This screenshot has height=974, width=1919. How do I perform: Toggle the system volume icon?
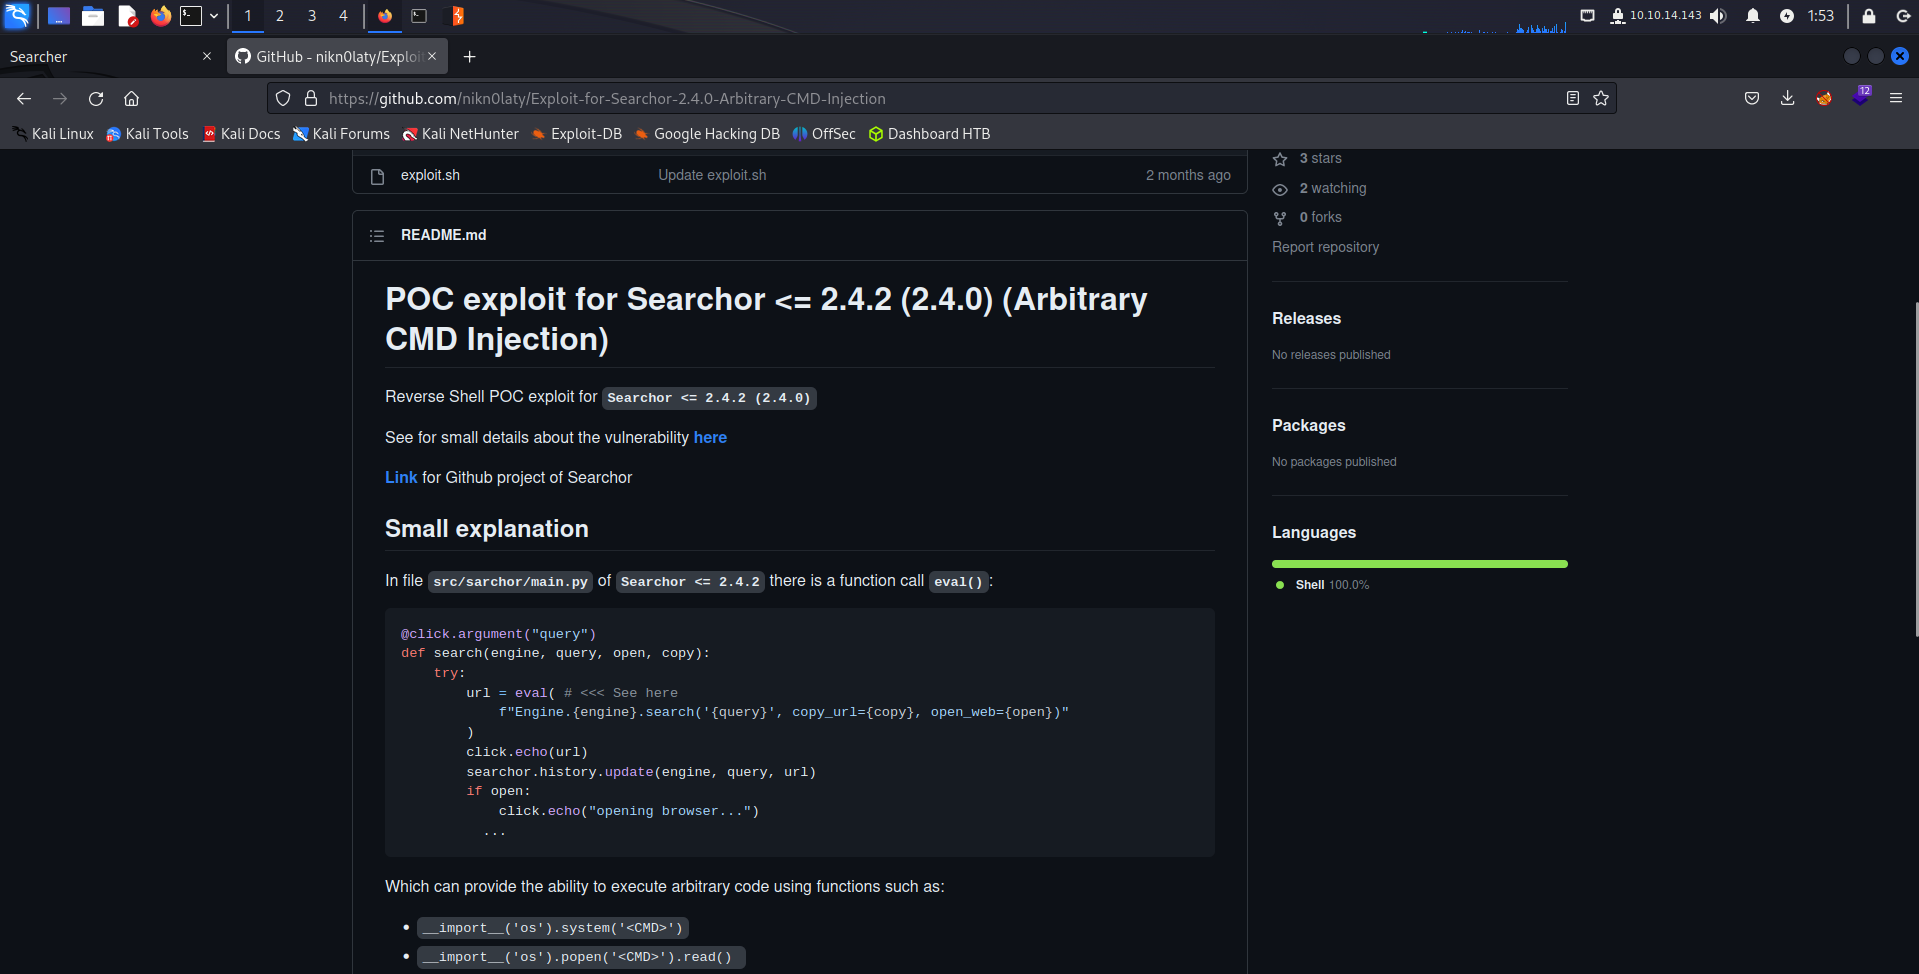(1718, 16)
